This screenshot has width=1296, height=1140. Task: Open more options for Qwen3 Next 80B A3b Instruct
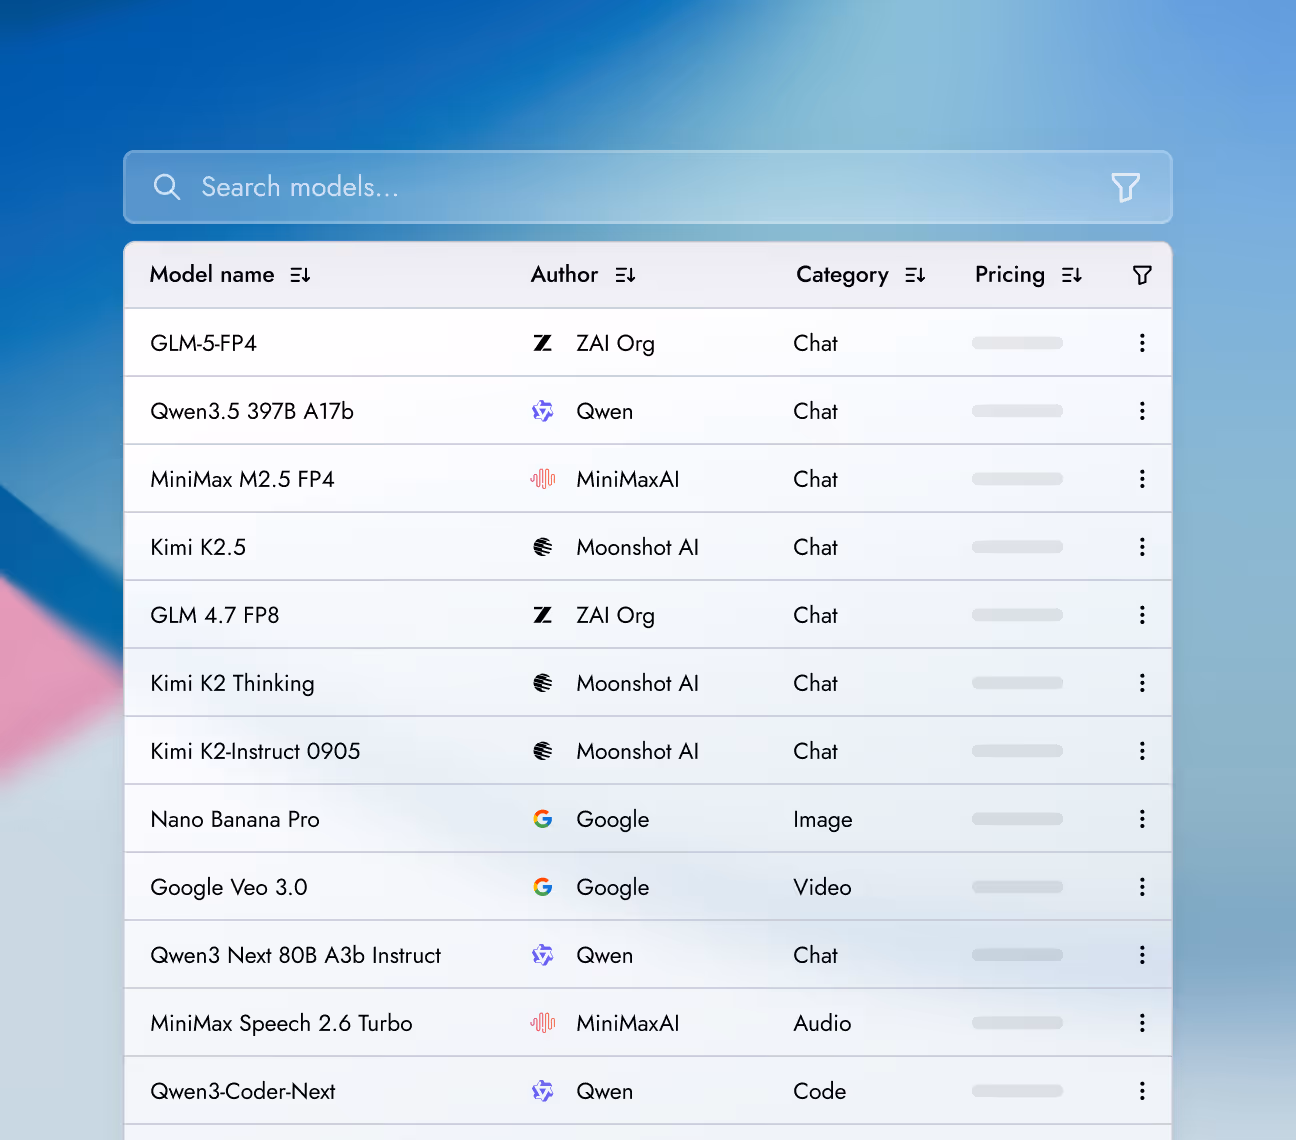[x=1142, y=955]
